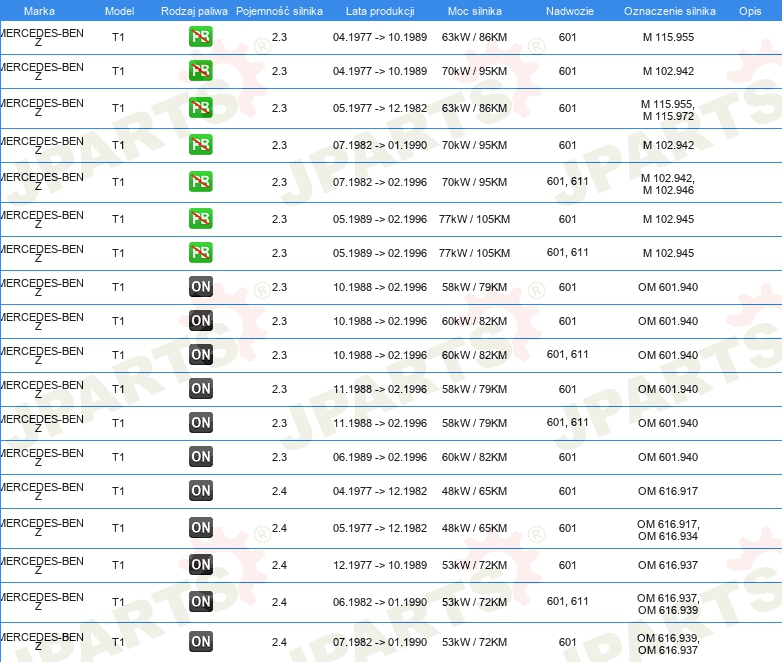Click the Moc silnika column header
Image resolution: width=782 pixels, height=662 pixels.
point(474,11)
